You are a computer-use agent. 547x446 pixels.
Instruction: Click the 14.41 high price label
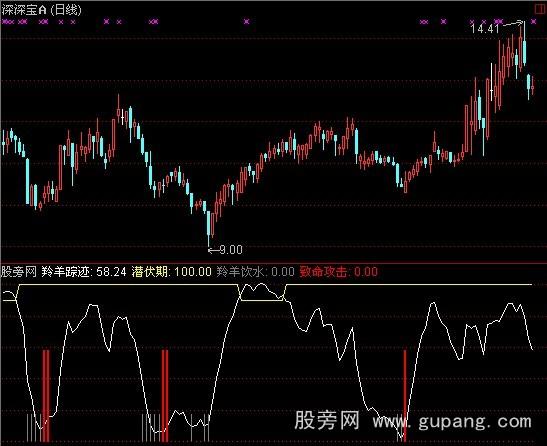point(485,29)
